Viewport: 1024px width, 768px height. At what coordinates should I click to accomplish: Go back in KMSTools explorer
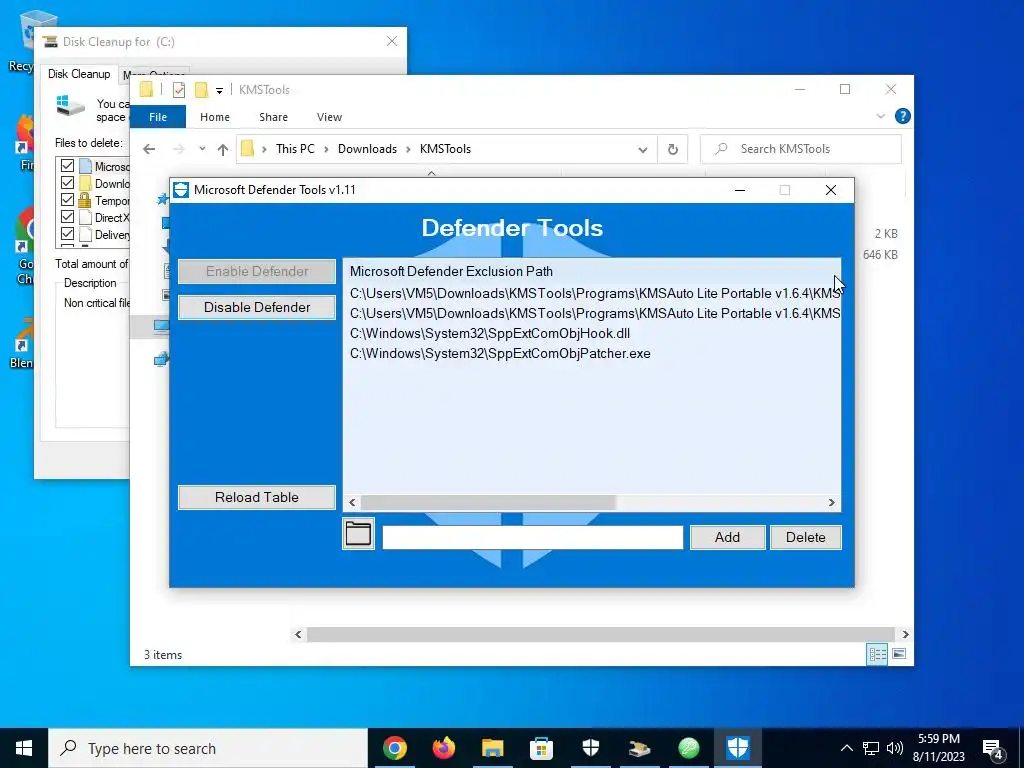(149, 149)
